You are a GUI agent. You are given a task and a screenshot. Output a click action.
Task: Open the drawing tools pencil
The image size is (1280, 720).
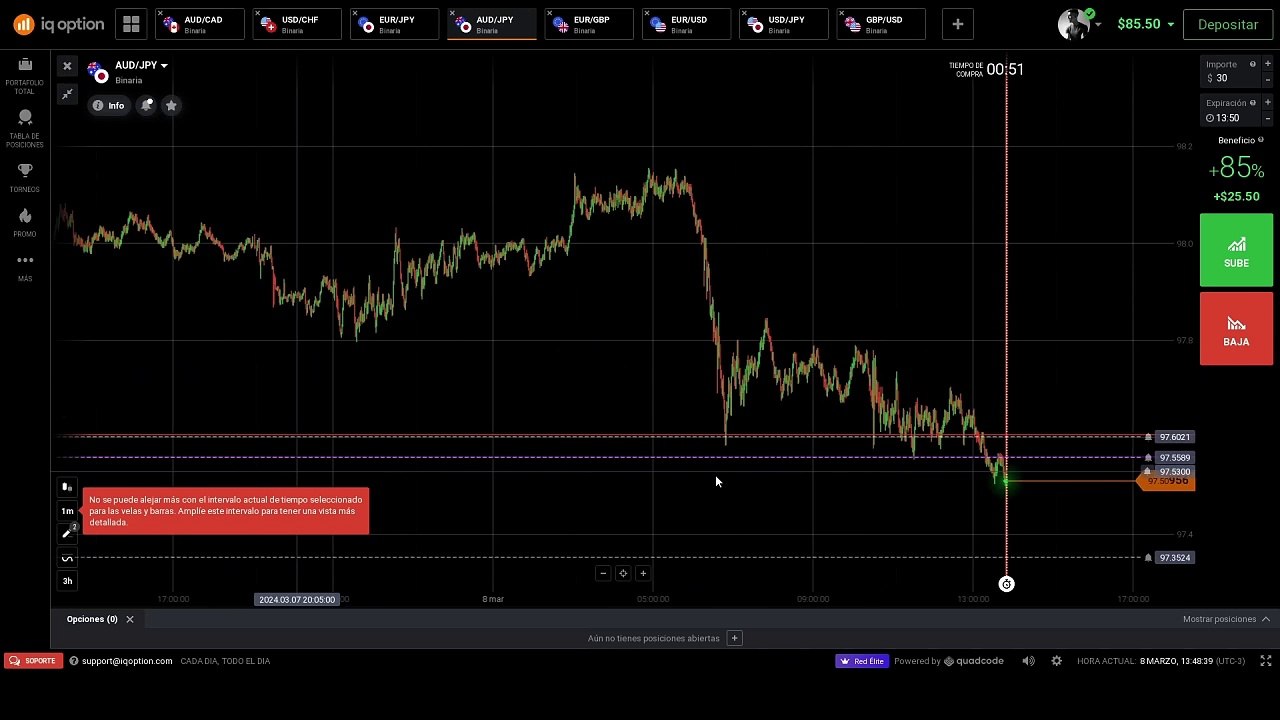click(67, 534)
